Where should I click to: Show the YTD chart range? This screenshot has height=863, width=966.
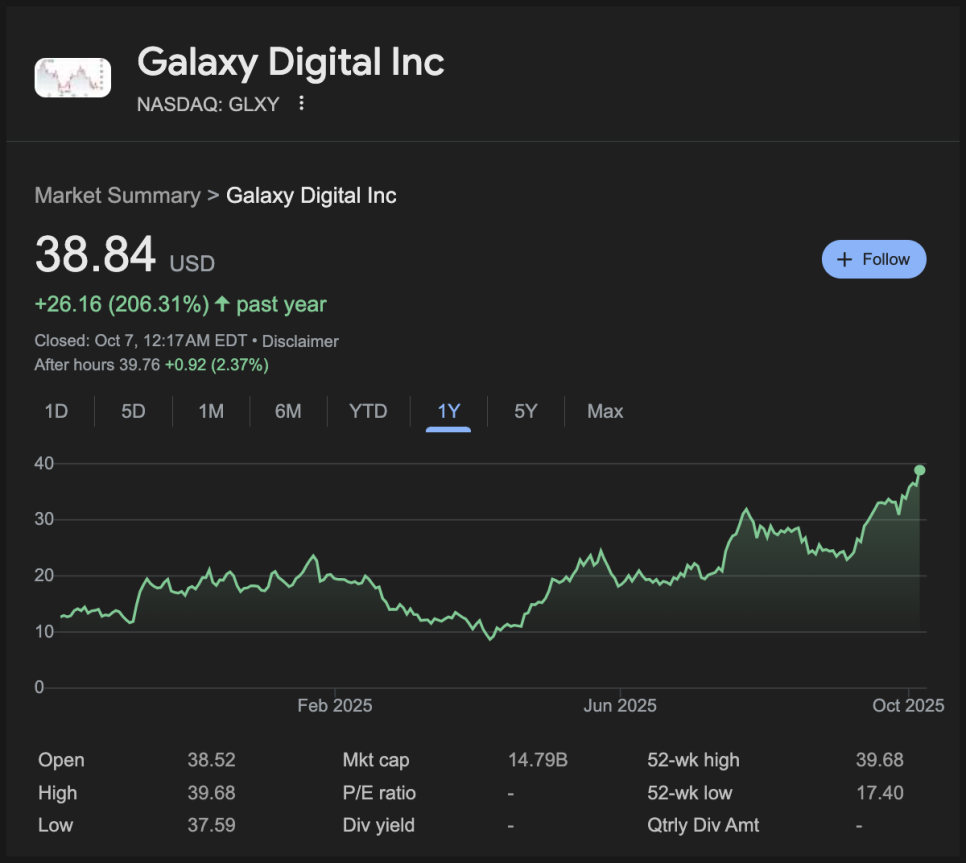368,411
